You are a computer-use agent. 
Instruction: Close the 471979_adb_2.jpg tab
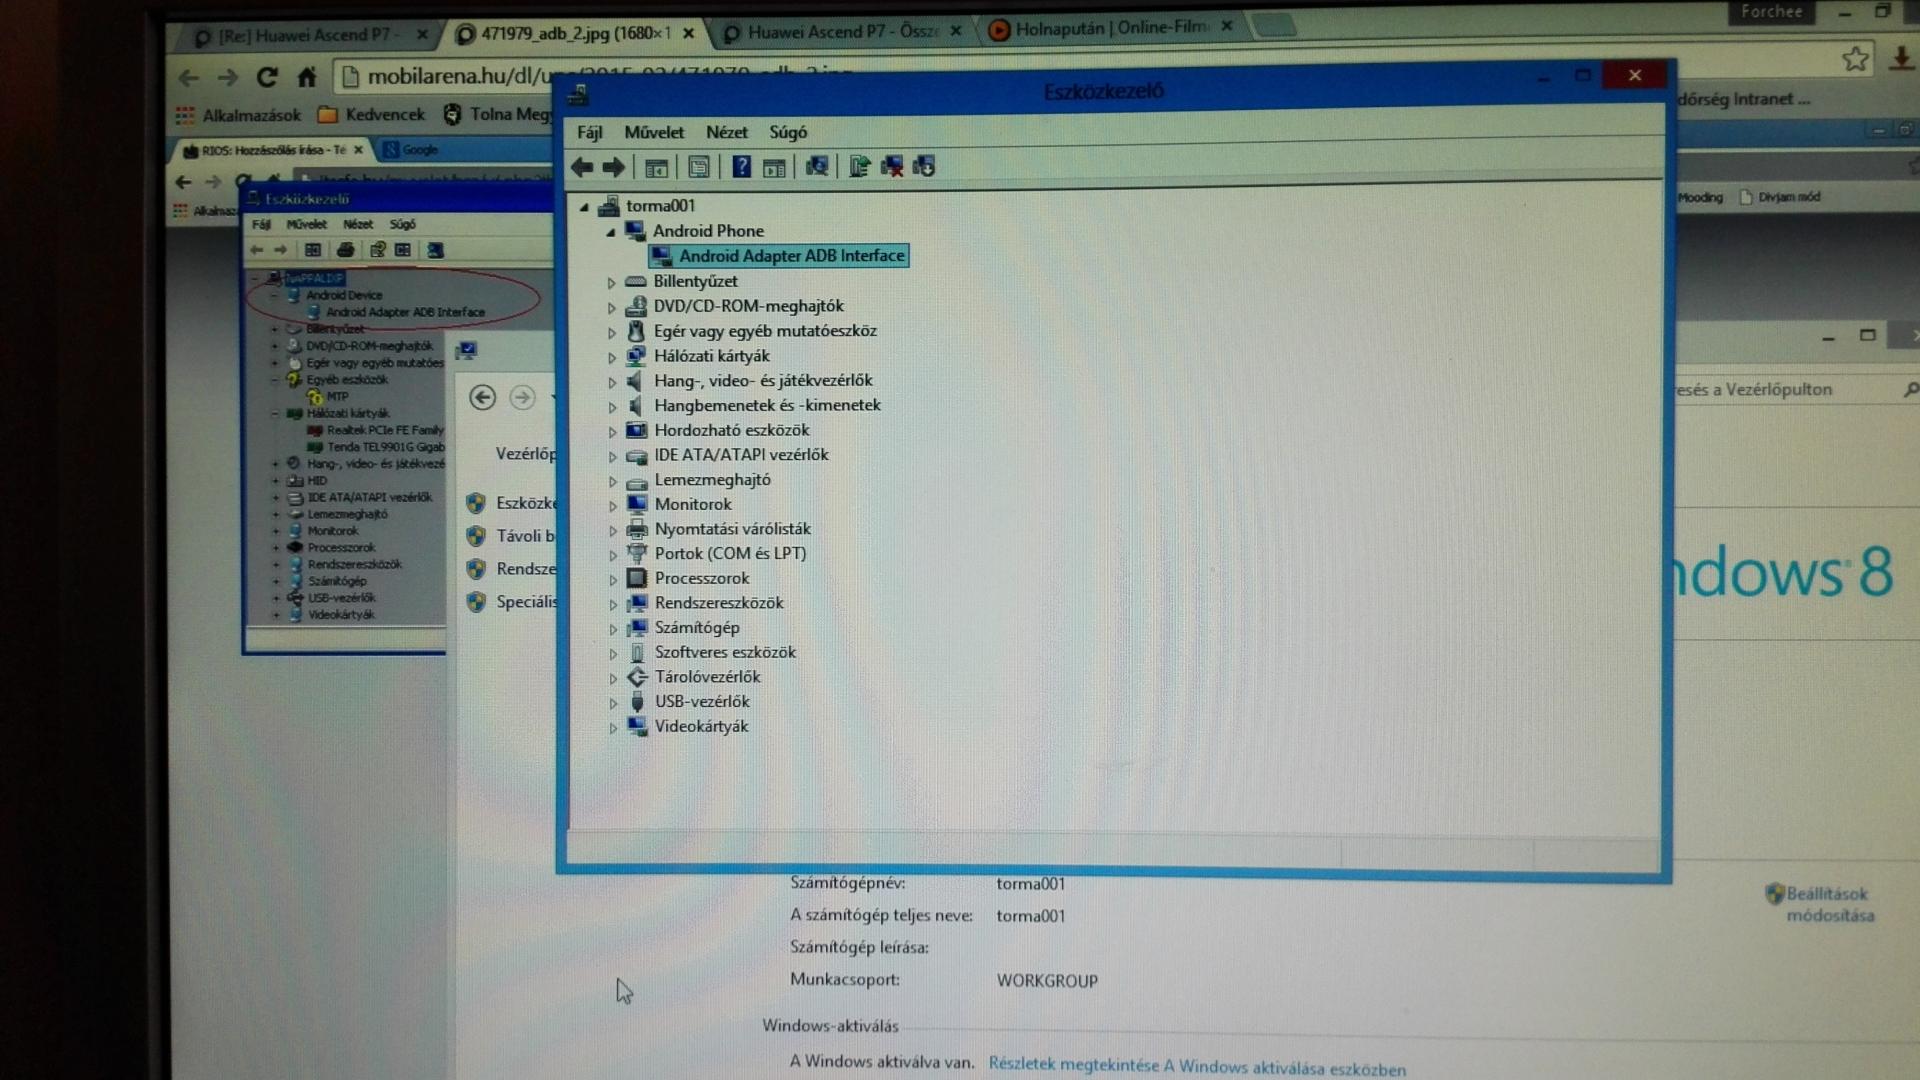tap(688, 33)
